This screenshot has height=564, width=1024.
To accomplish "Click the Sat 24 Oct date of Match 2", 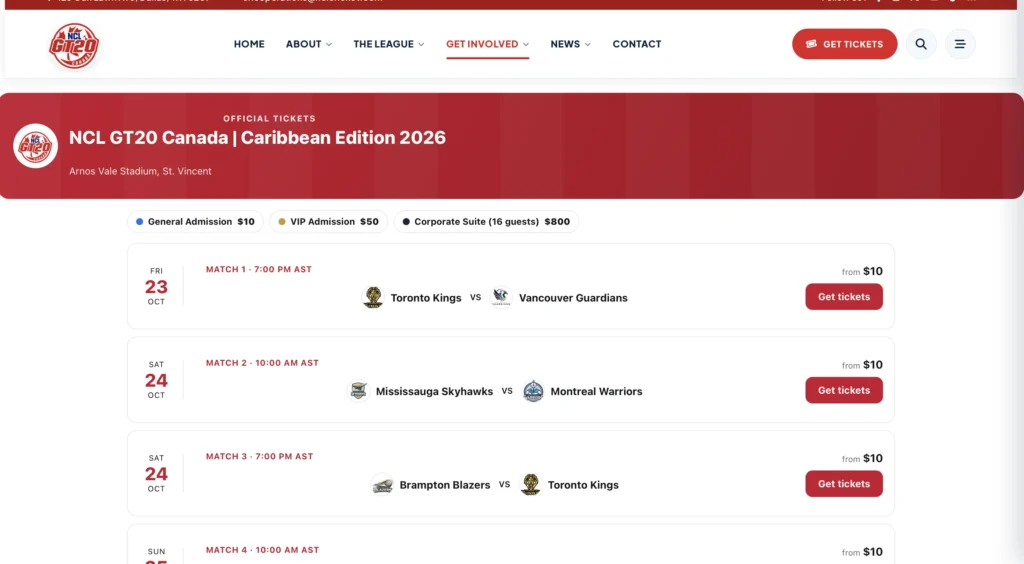I will click(156, 380).
